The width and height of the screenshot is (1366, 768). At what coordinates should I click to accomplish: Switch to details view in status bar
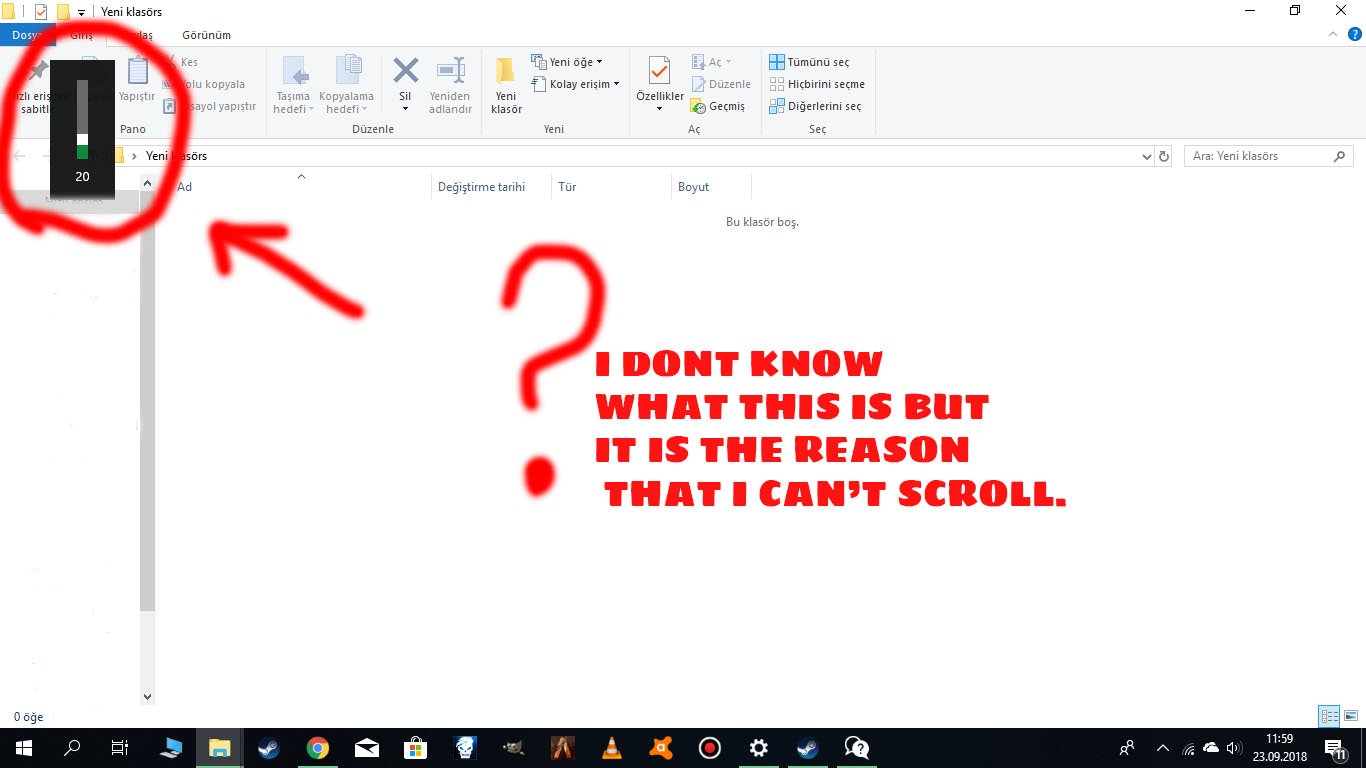tap(1329, 716)
